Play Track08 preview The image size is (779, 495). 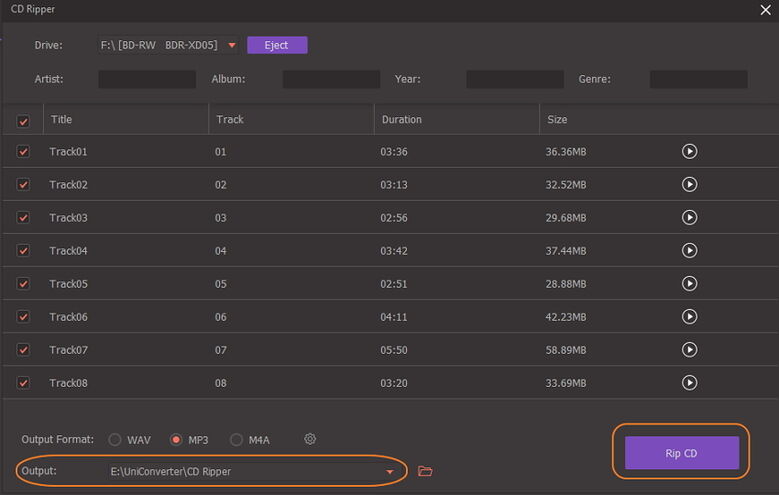689,383
